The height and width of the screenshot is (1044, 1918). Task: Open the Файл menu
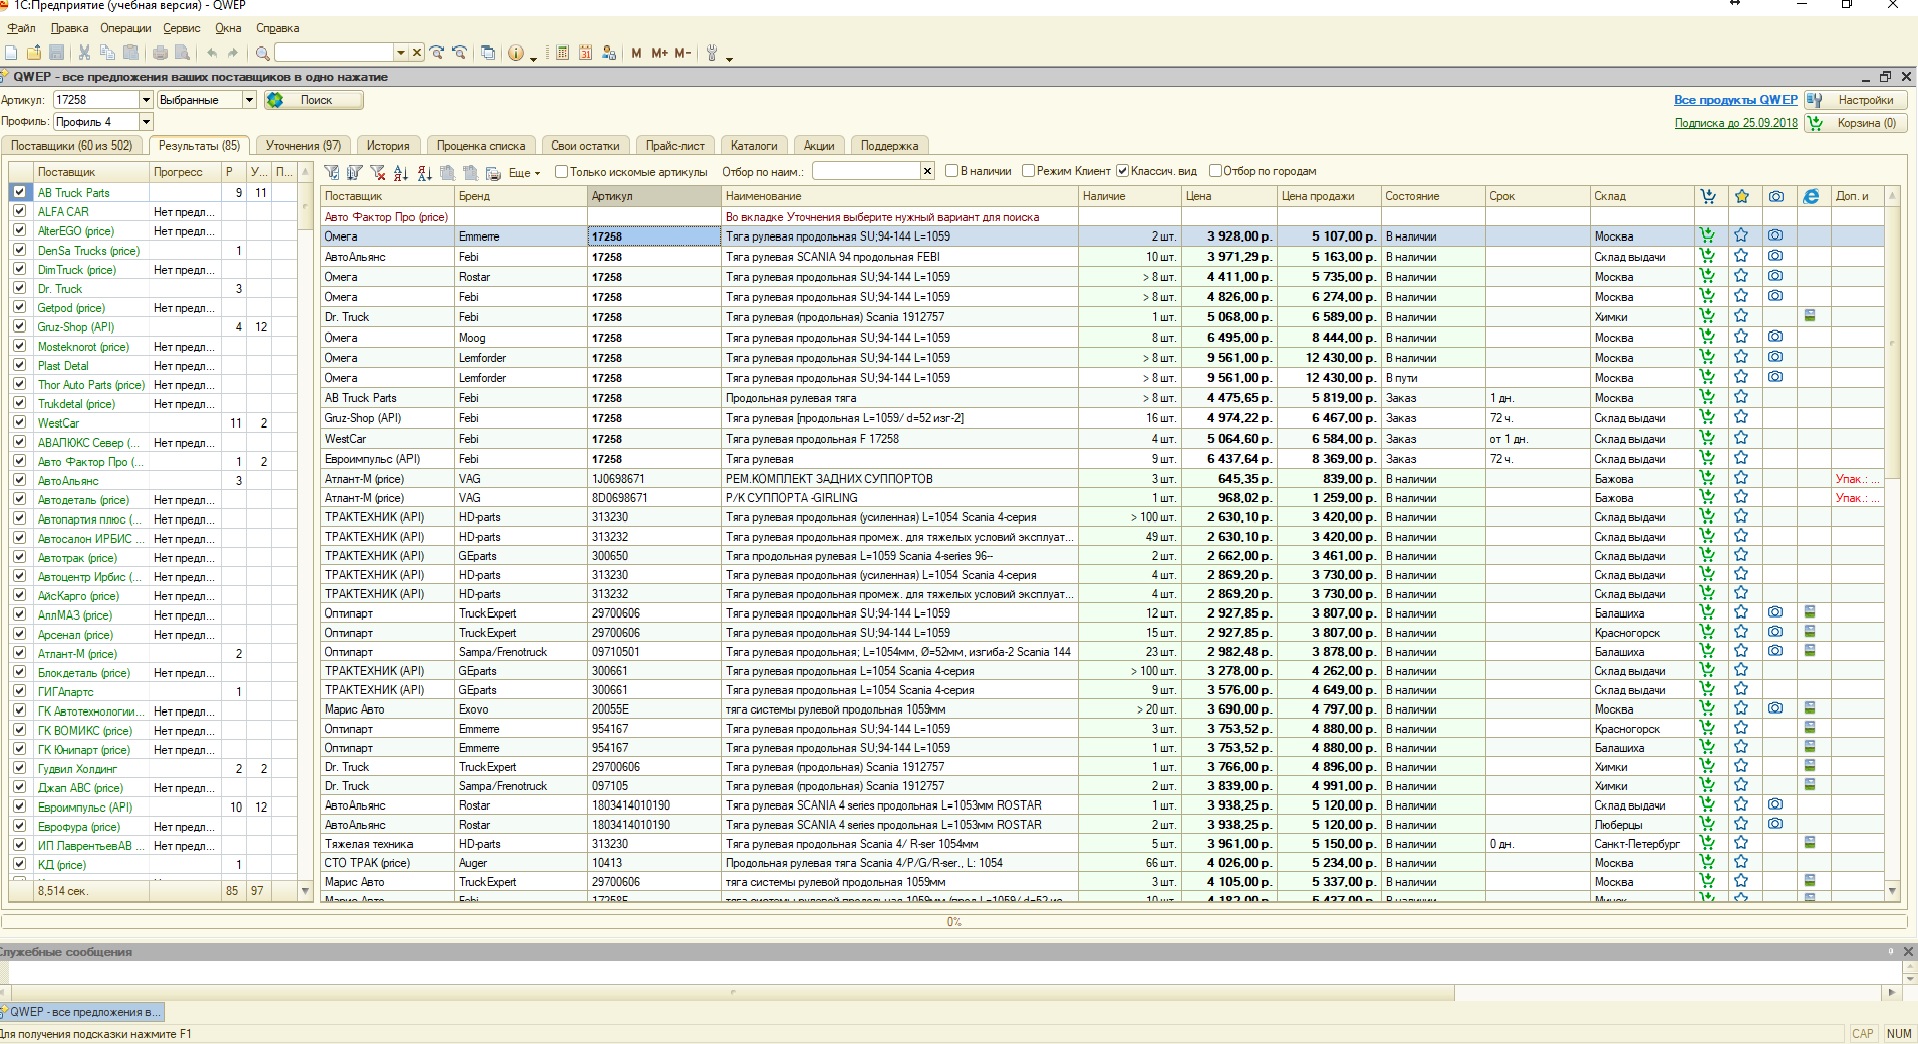(21, 28)
